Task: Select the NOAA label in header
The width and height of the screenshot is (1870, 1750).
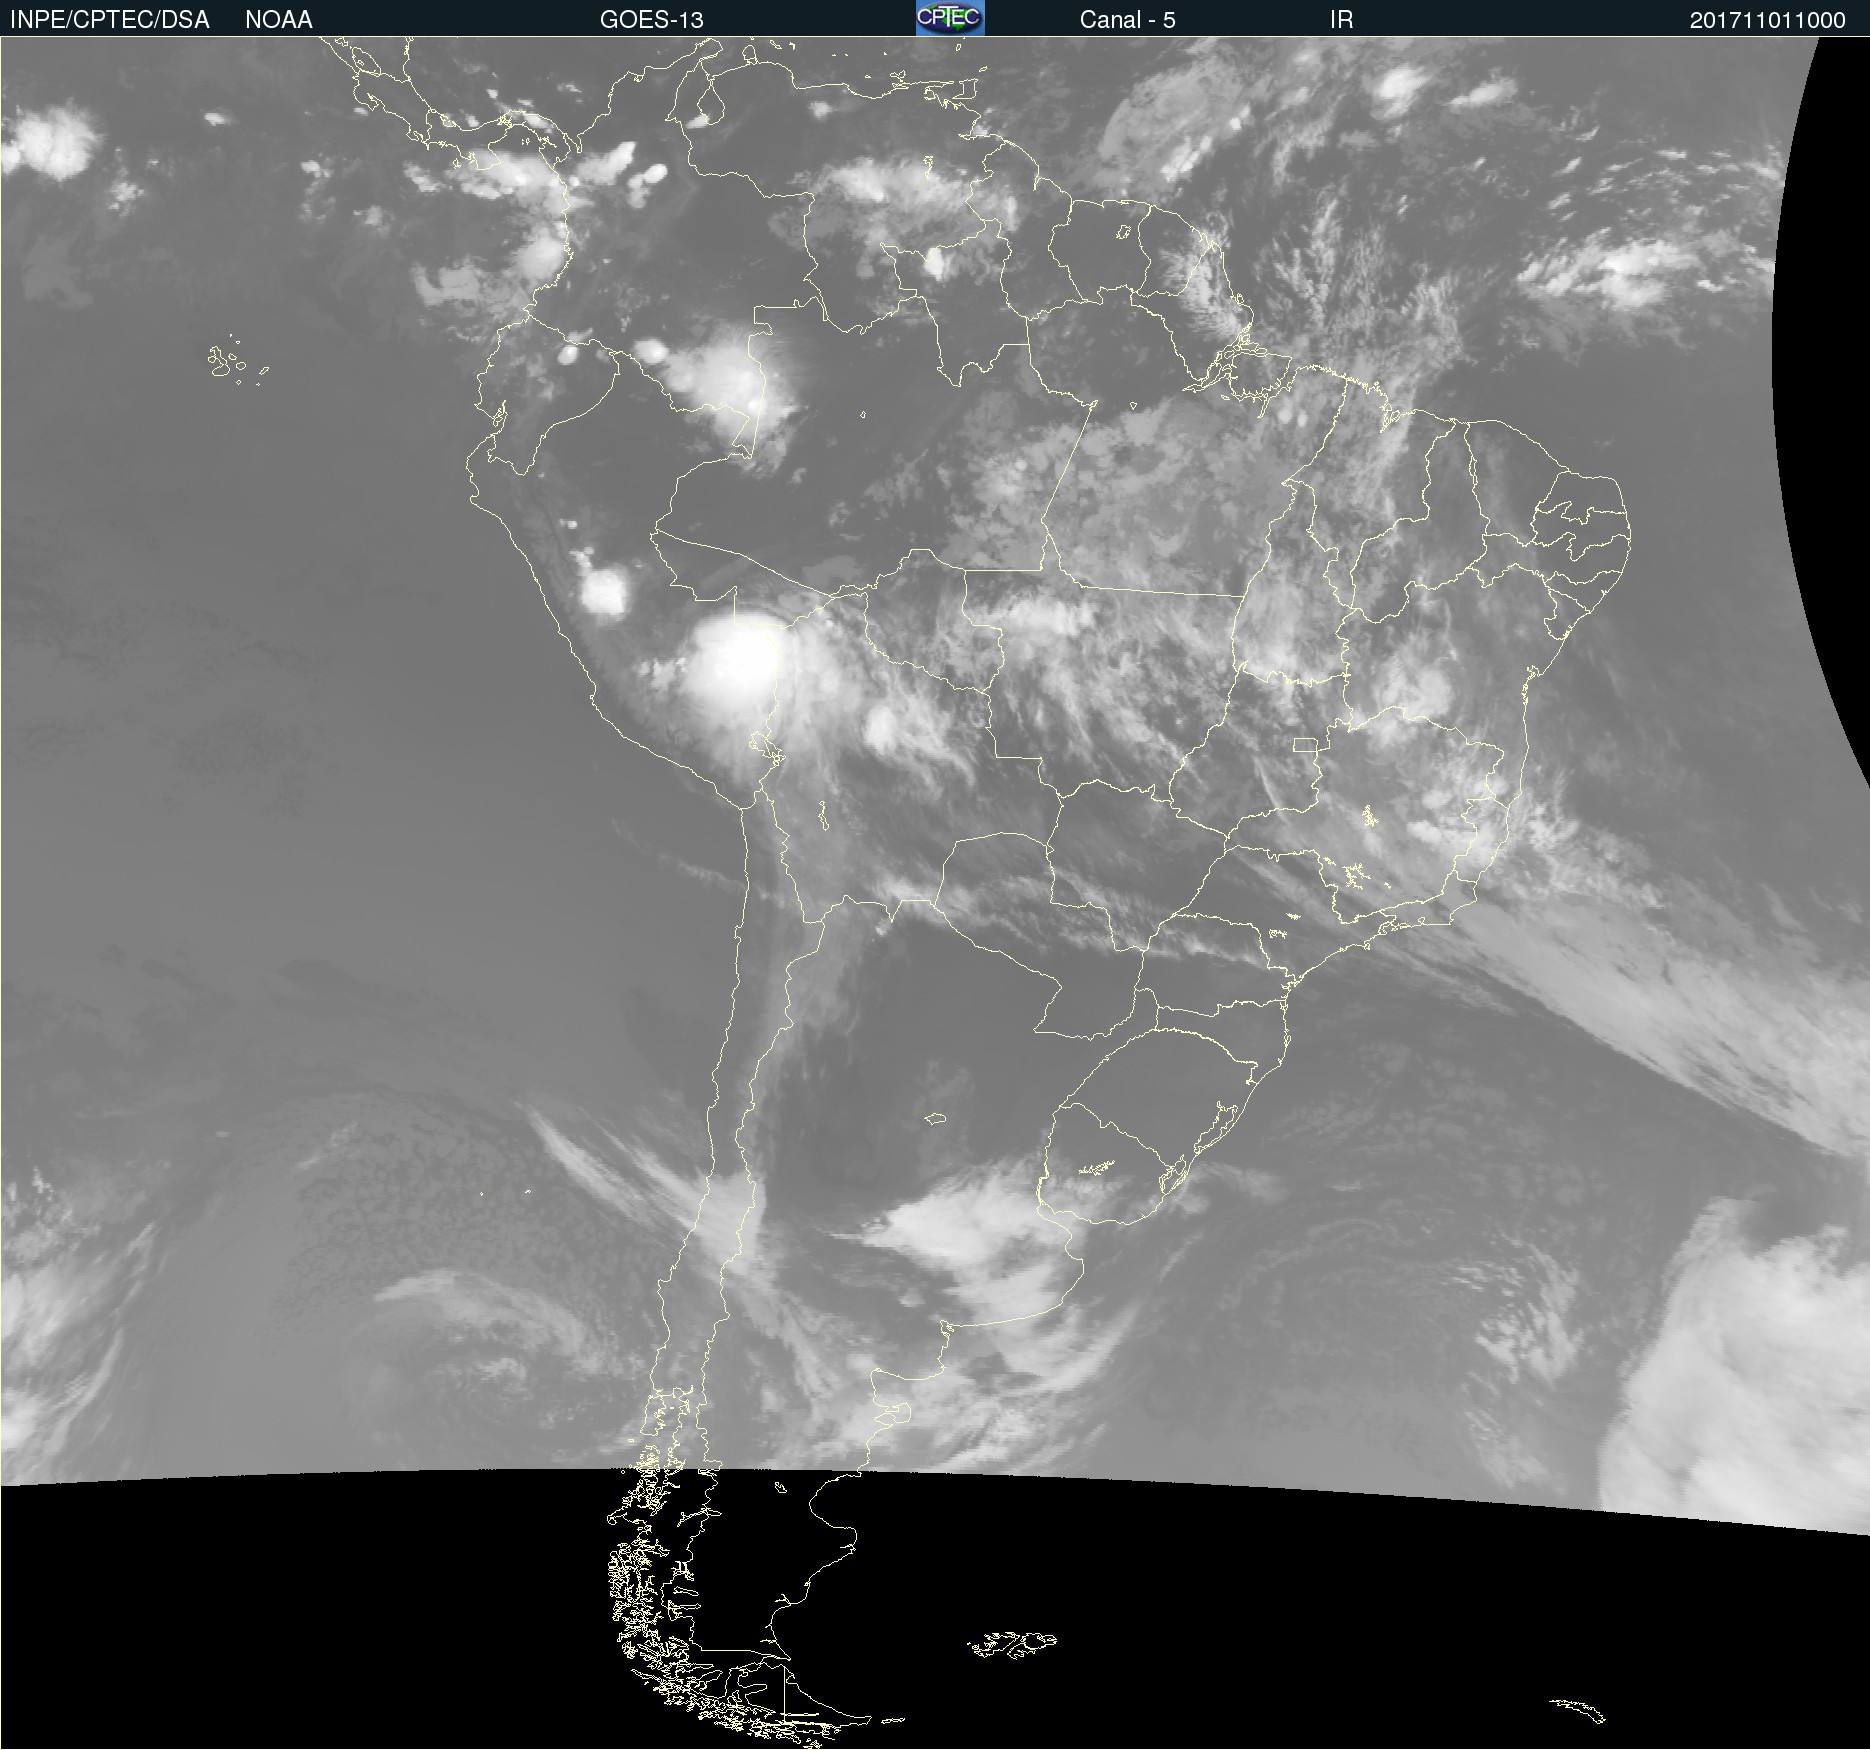Action: click(x=279, y=20)
